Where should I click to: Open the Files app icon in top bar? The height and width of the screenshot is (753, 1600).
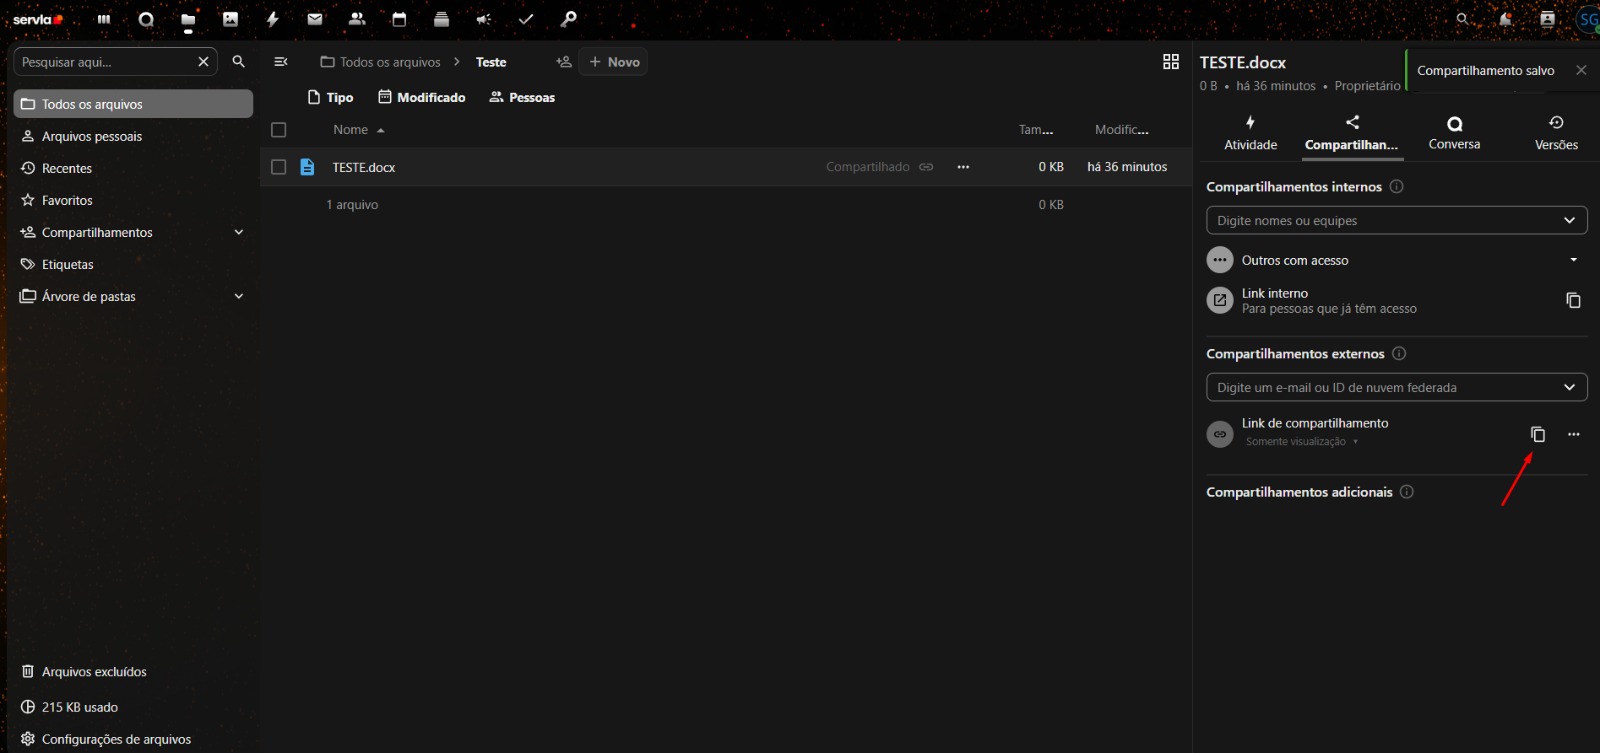point(188,19)
